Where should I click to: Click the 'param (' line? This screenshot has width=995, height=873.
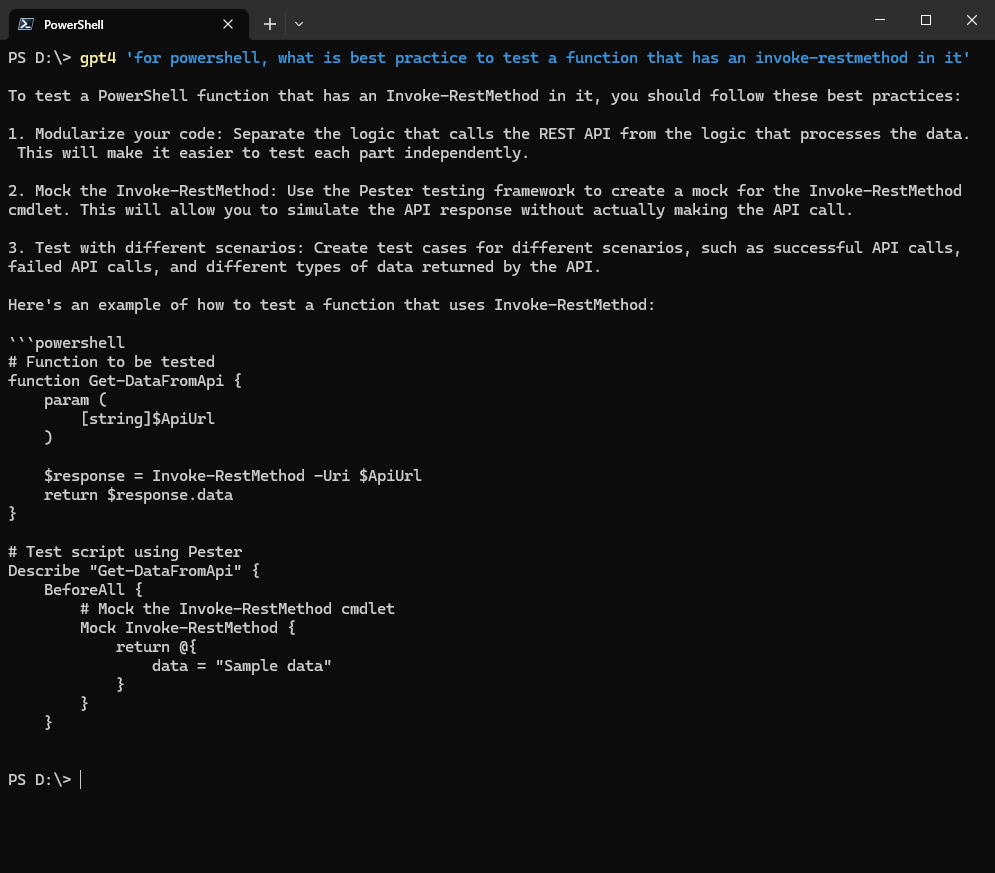[76, 400]
